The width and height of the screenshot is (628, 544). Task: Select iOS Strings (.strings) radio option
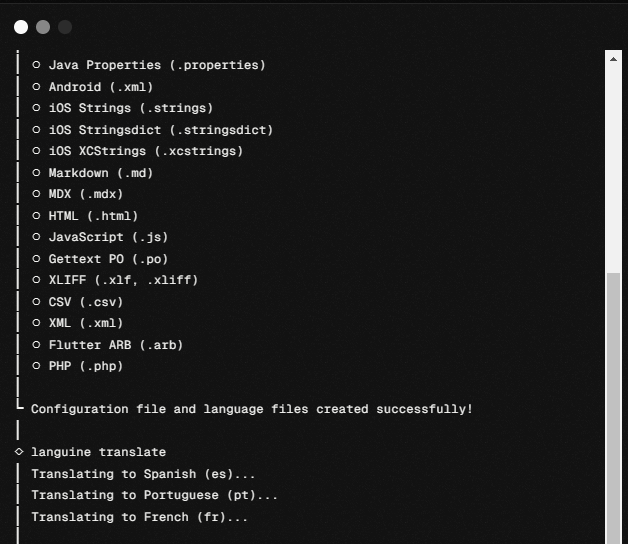point(37,108)
